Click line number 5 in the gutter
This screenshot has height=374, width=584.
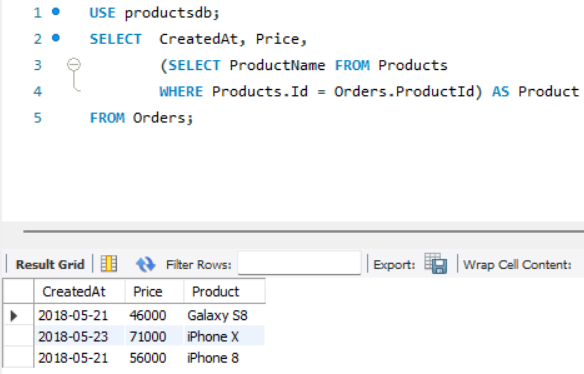[38, 118]
